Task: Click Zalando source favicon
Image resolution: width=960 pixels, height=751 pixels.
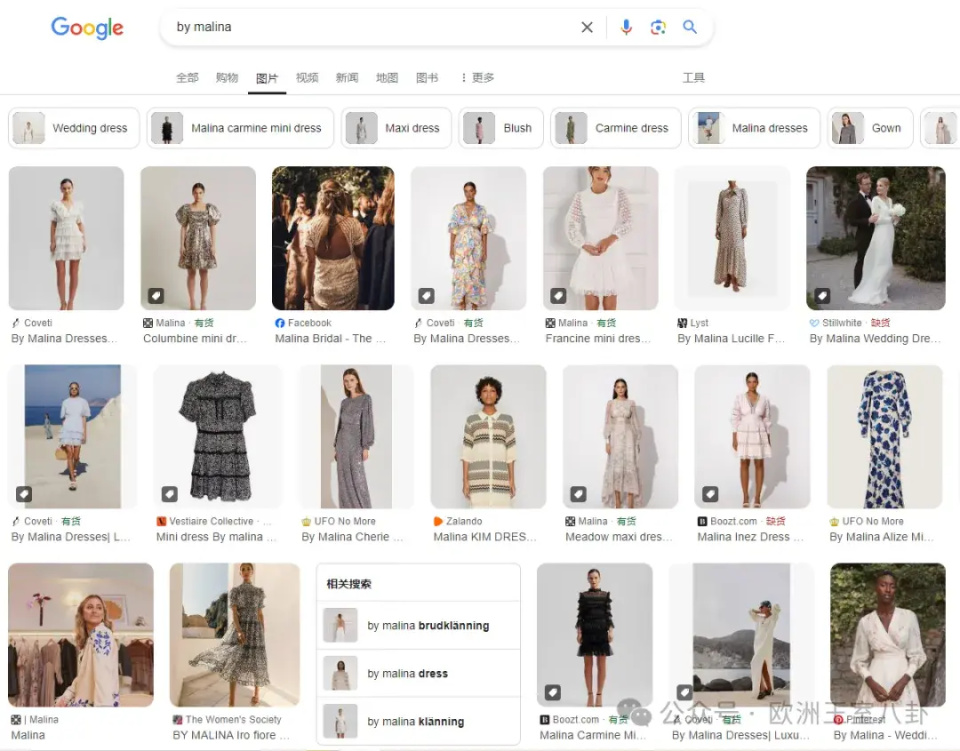Action: 438,521
